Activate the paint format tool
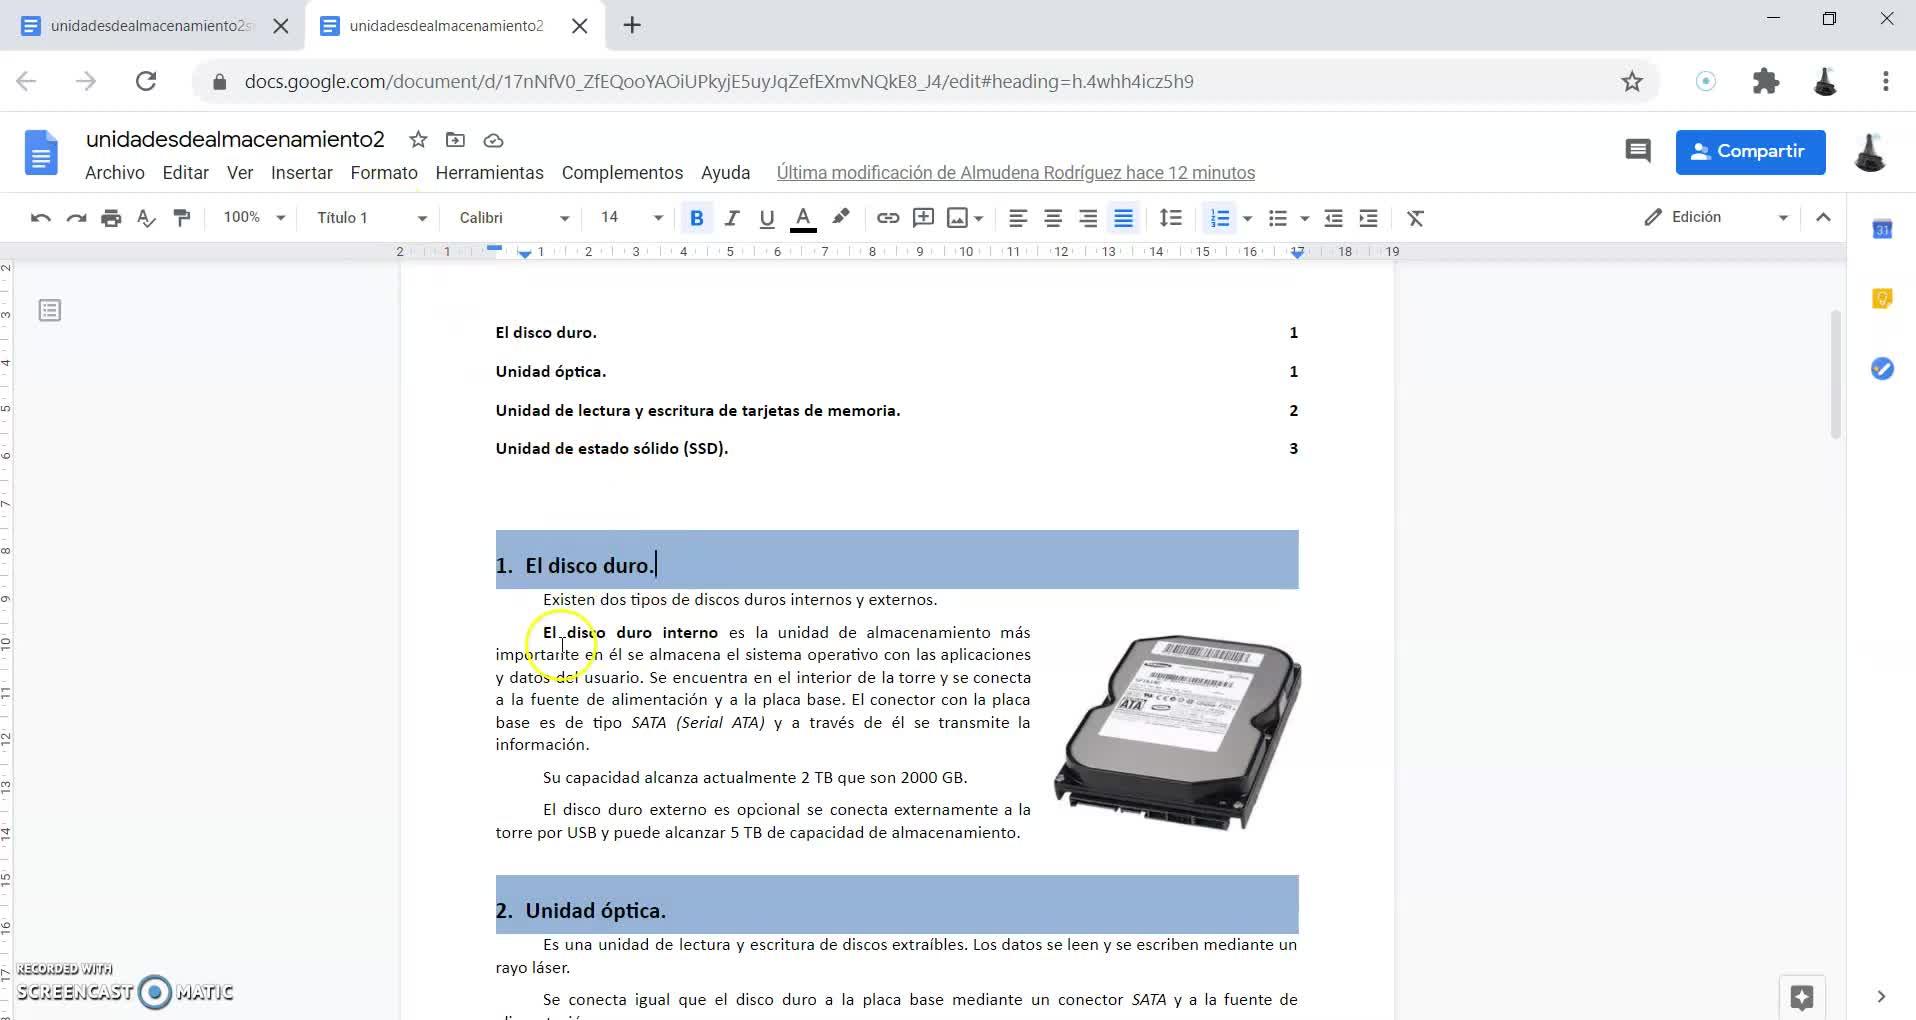The image size is (1916, 1020). click(x=182, y=218)
